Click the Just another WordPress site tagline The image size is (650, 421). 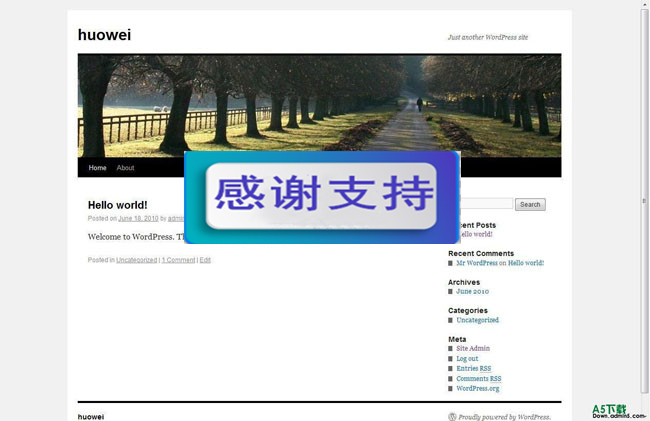[x=488, y=37]
